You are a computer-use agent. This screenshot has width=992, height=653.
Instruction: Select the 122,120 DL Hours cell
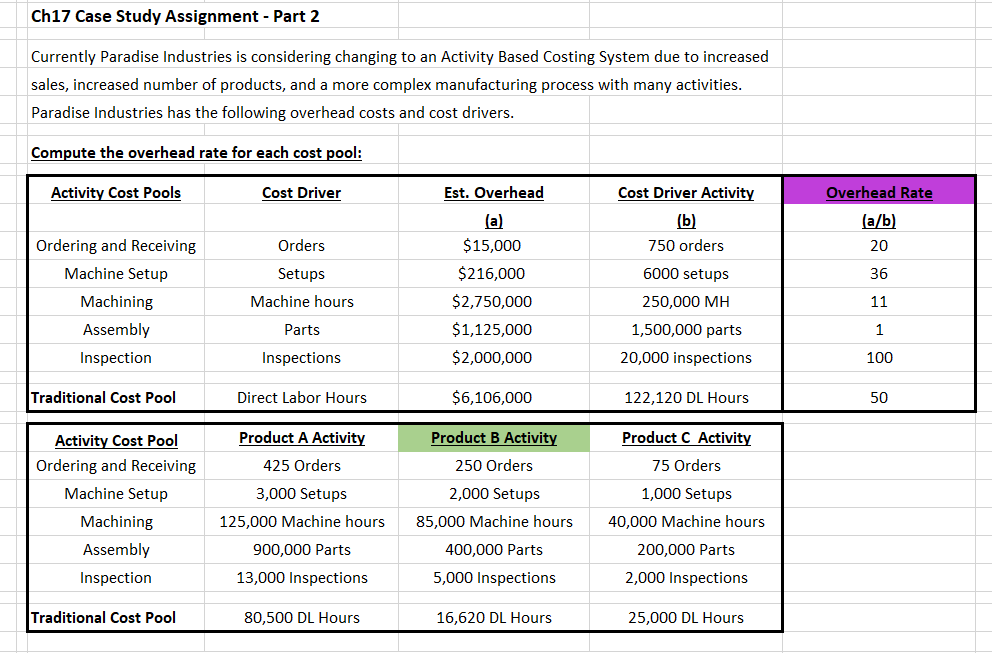coord(685,397)
